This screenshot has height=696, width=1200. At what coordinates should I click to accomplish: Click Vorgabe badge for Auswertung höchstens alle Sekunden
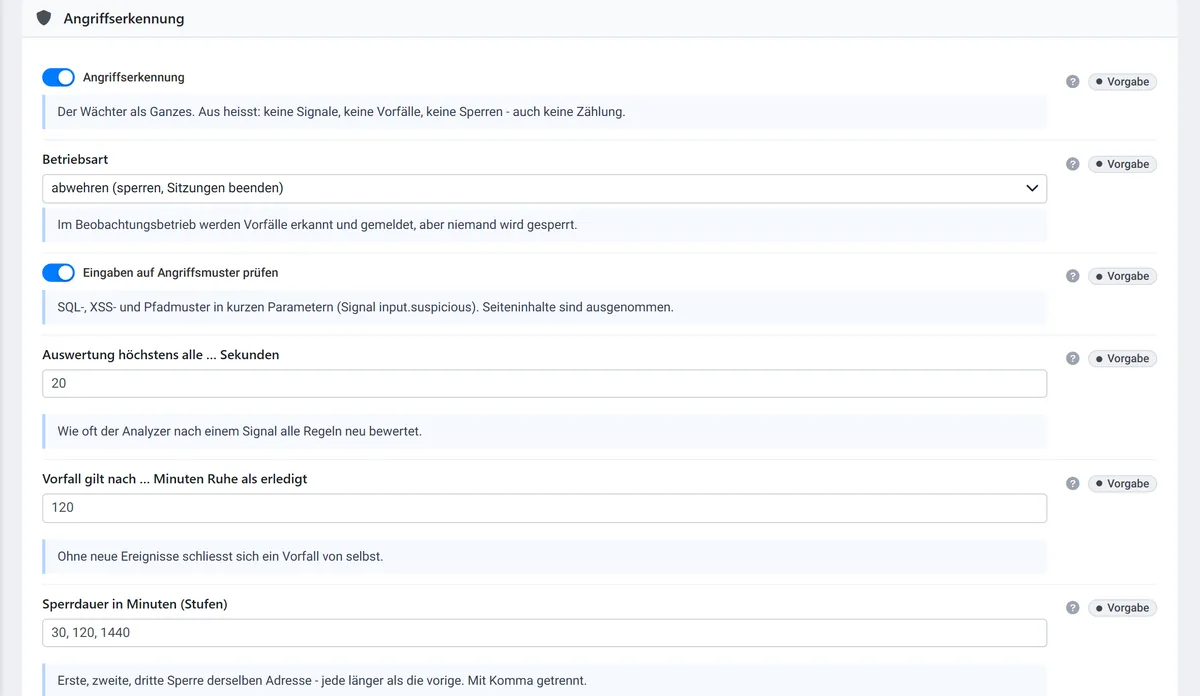tap(1122, 358)
